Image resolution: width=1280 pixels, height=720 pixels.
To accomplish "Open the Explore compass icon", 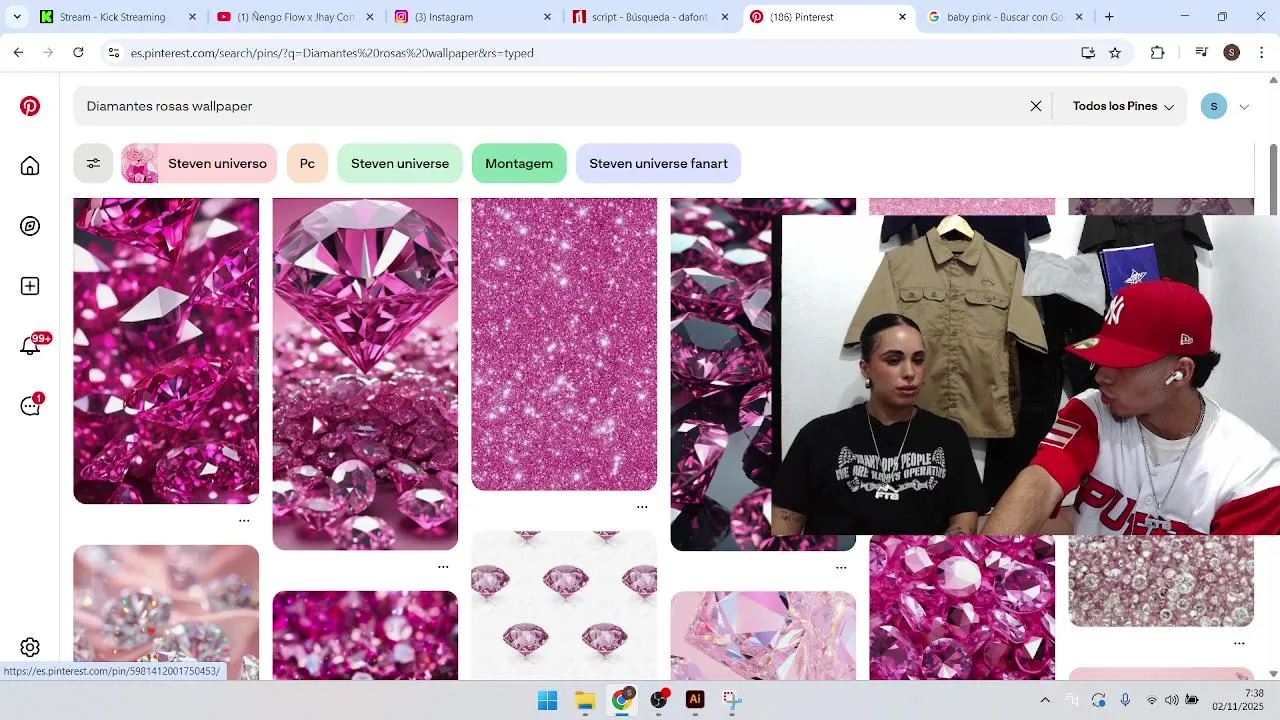I will [30, 226].
